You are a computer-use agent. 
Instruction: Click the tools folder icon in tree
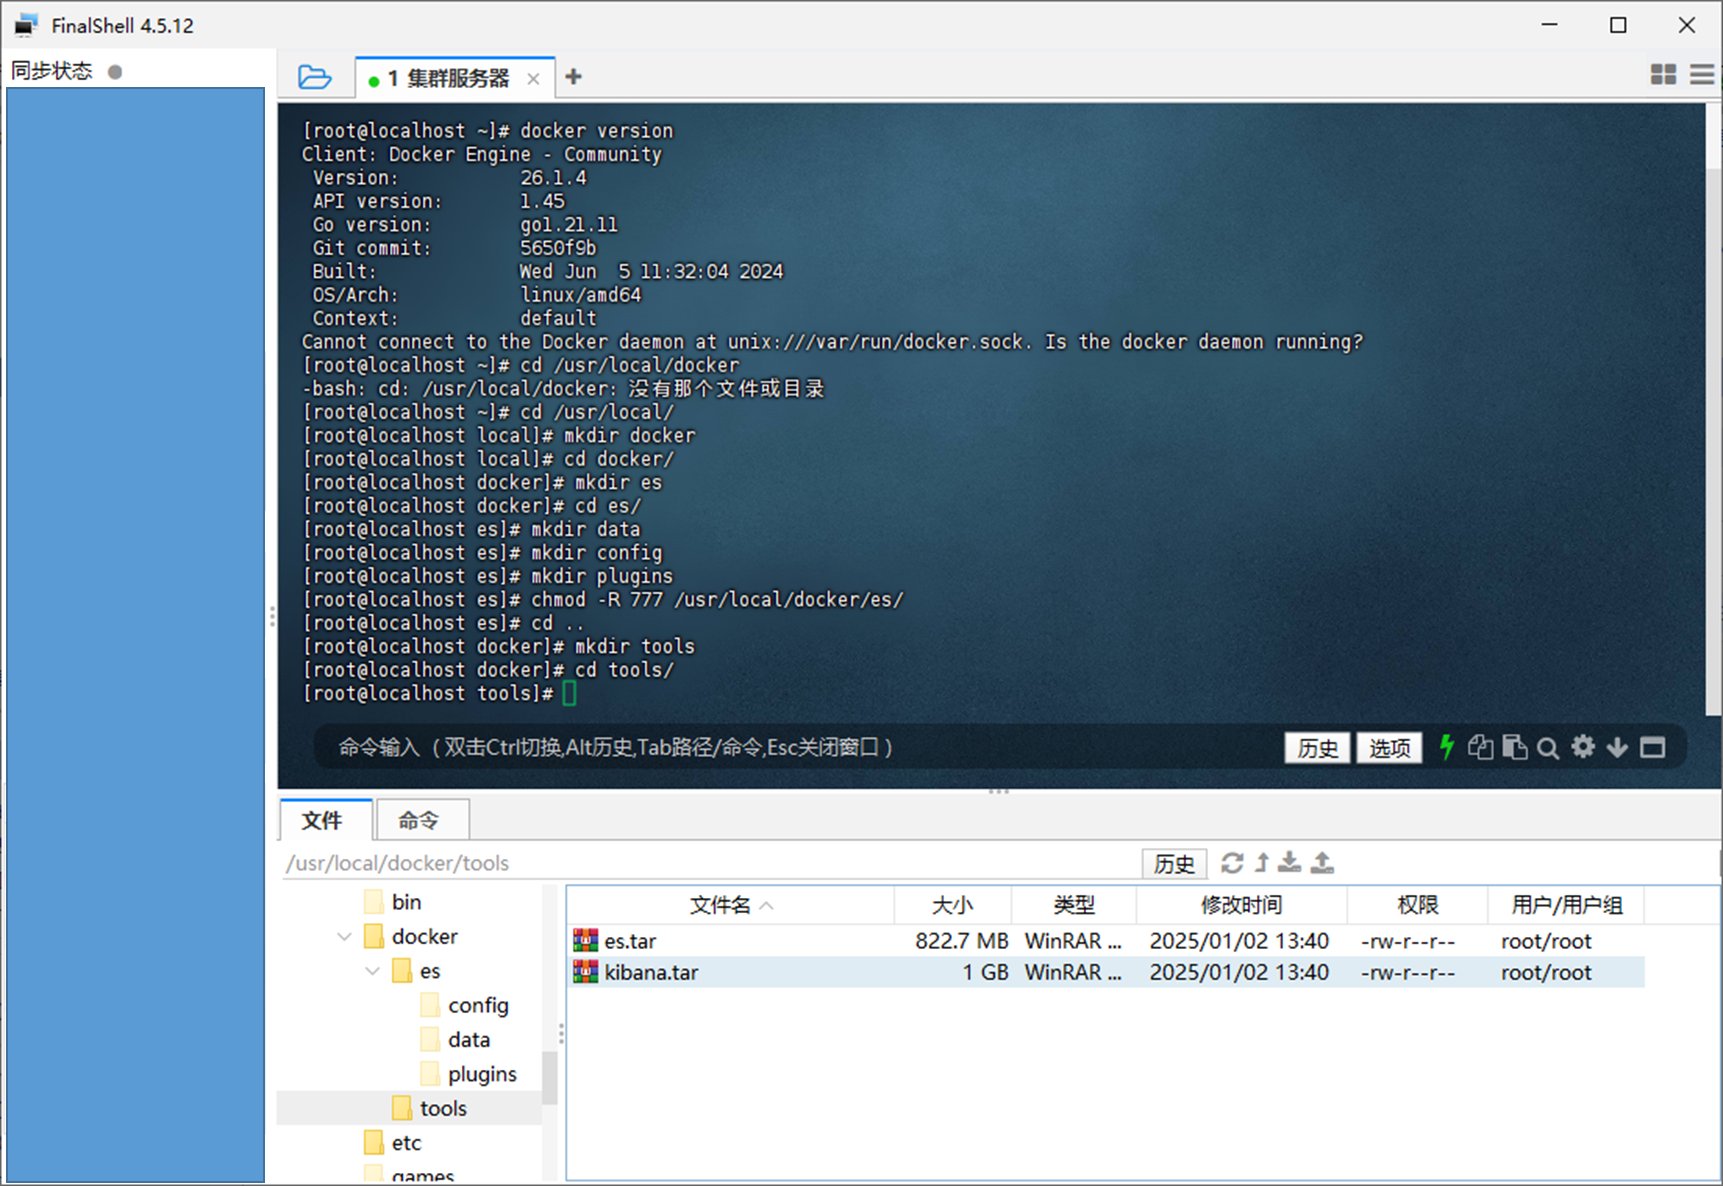point(402,1108)
